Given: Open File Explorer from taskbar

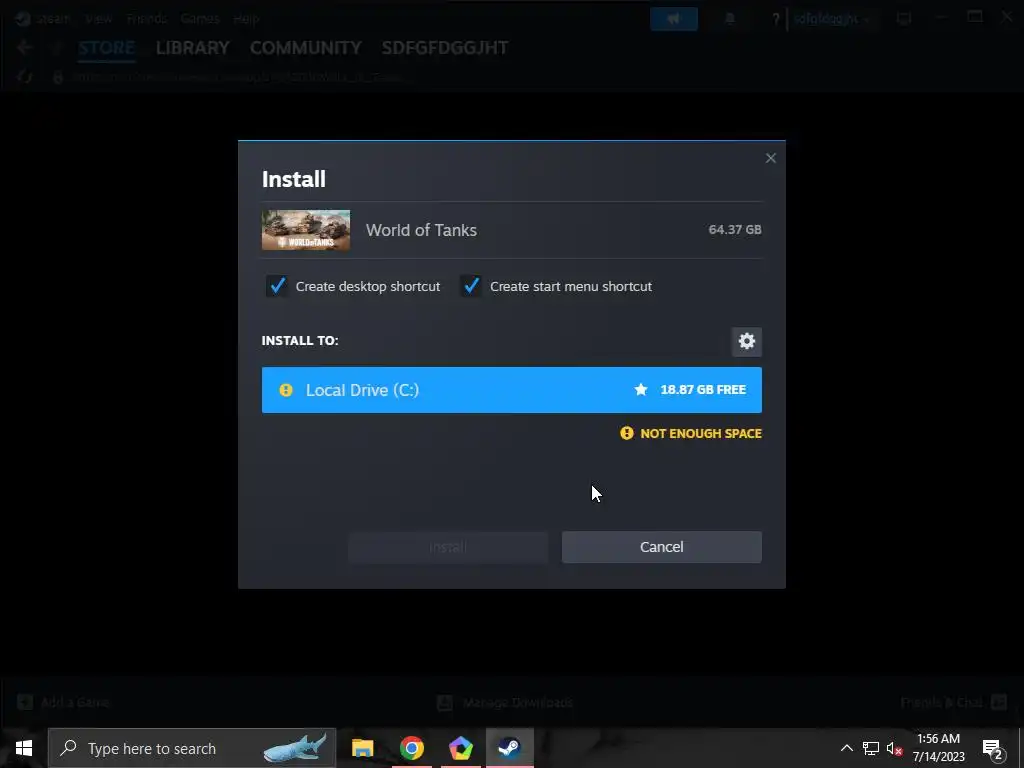Looking at the screenshot, I should pos(362,748).
